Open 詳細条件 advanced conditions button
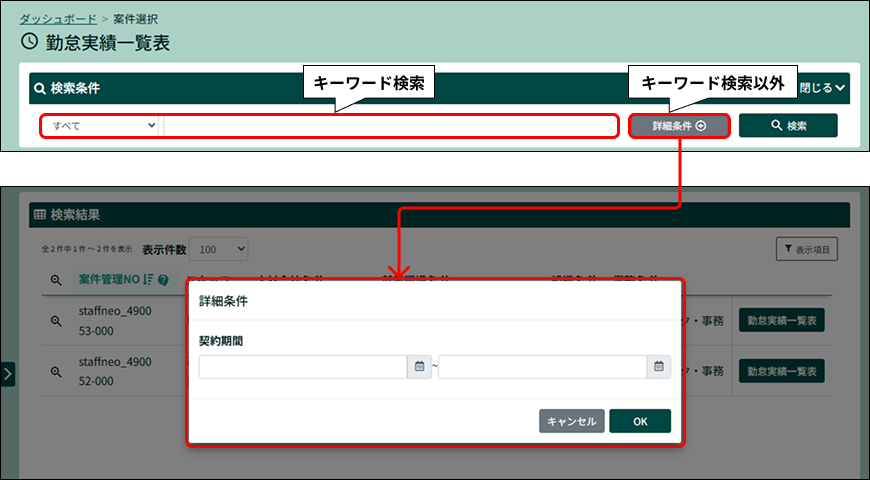 coord(679,126)
